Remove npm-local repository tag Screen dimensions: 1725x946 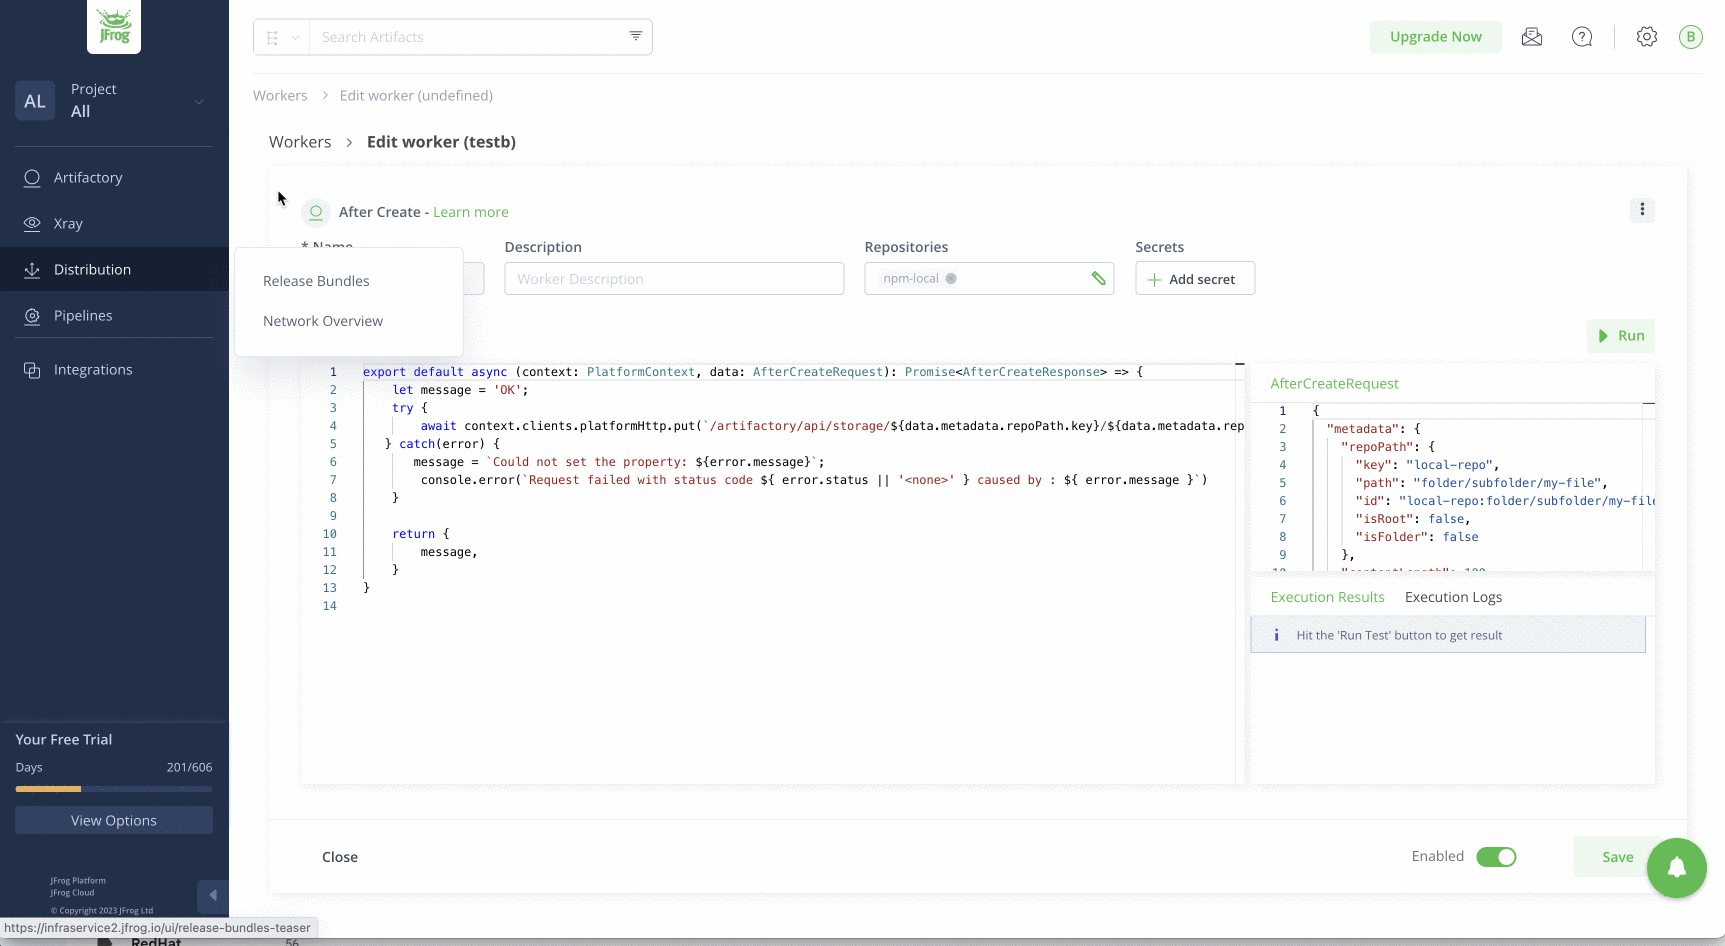click(x=951, y=279)
